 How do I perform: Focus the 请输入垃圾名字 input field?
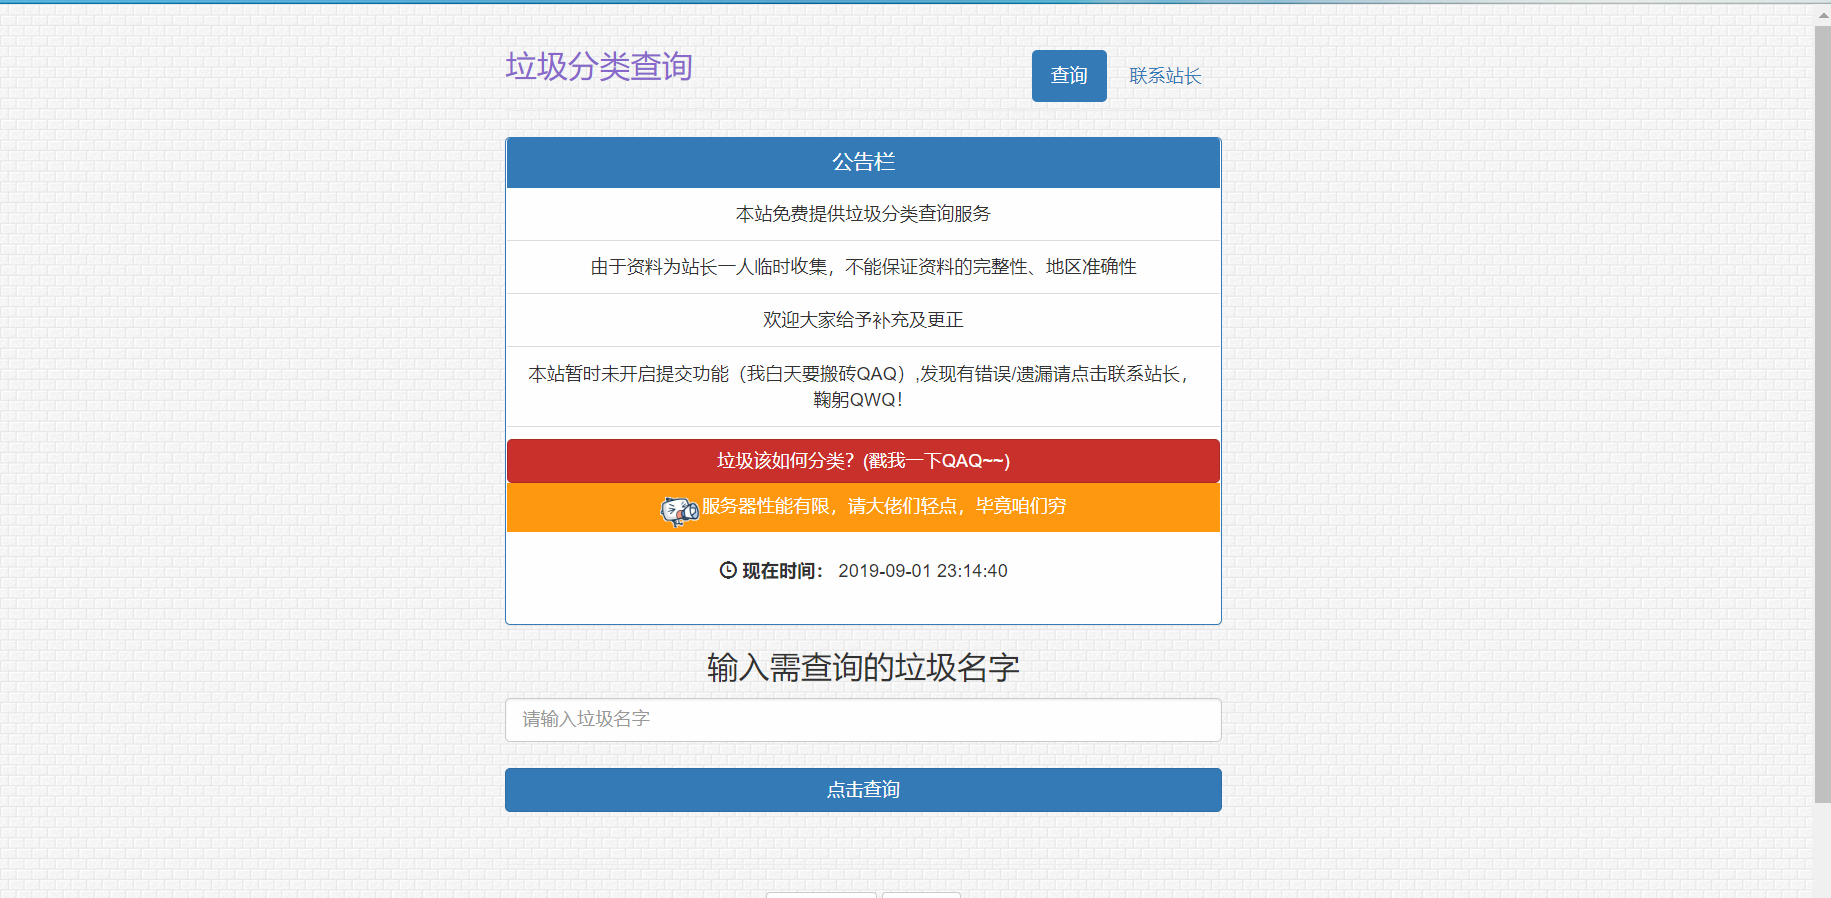[863, 720]
